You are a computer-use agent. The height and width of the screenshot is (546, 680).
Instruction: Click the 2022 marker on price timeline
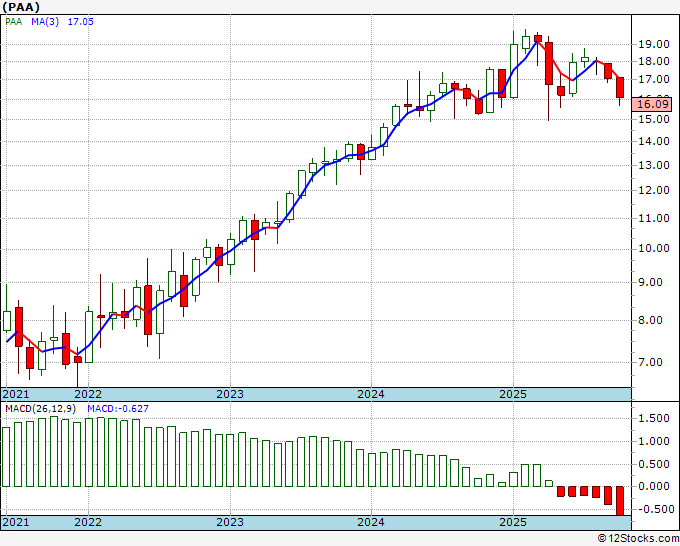tap(88, 394)
